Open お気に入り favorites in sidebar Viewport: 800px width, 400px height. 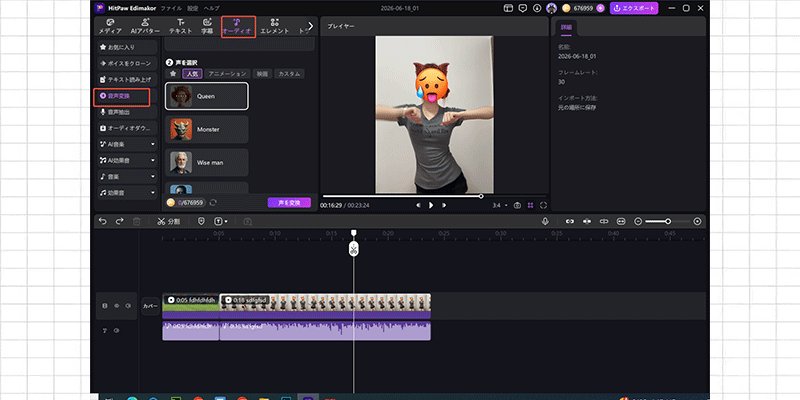(127, 47)
